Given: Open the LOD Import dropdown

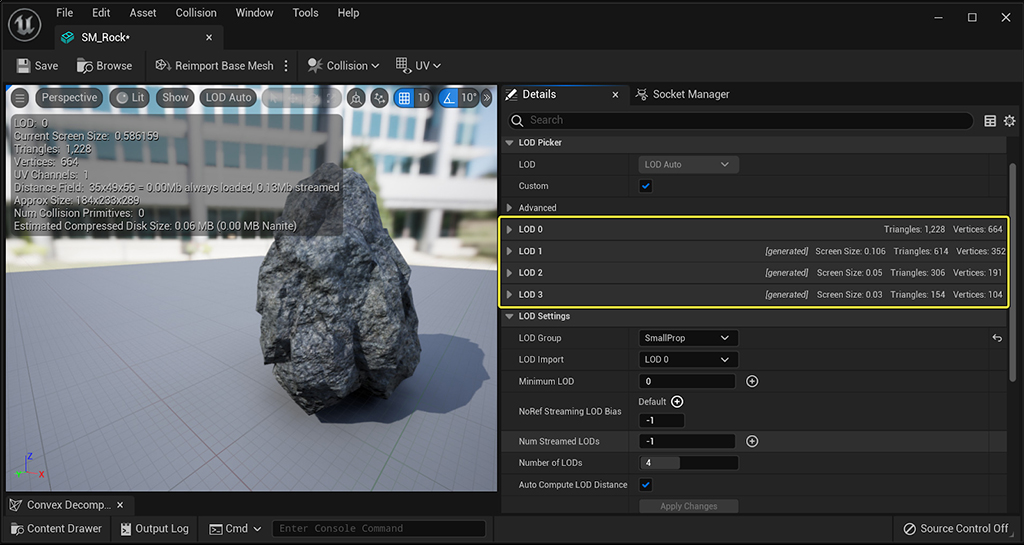Looking at the screenshot, I should [x=688, y=360].
